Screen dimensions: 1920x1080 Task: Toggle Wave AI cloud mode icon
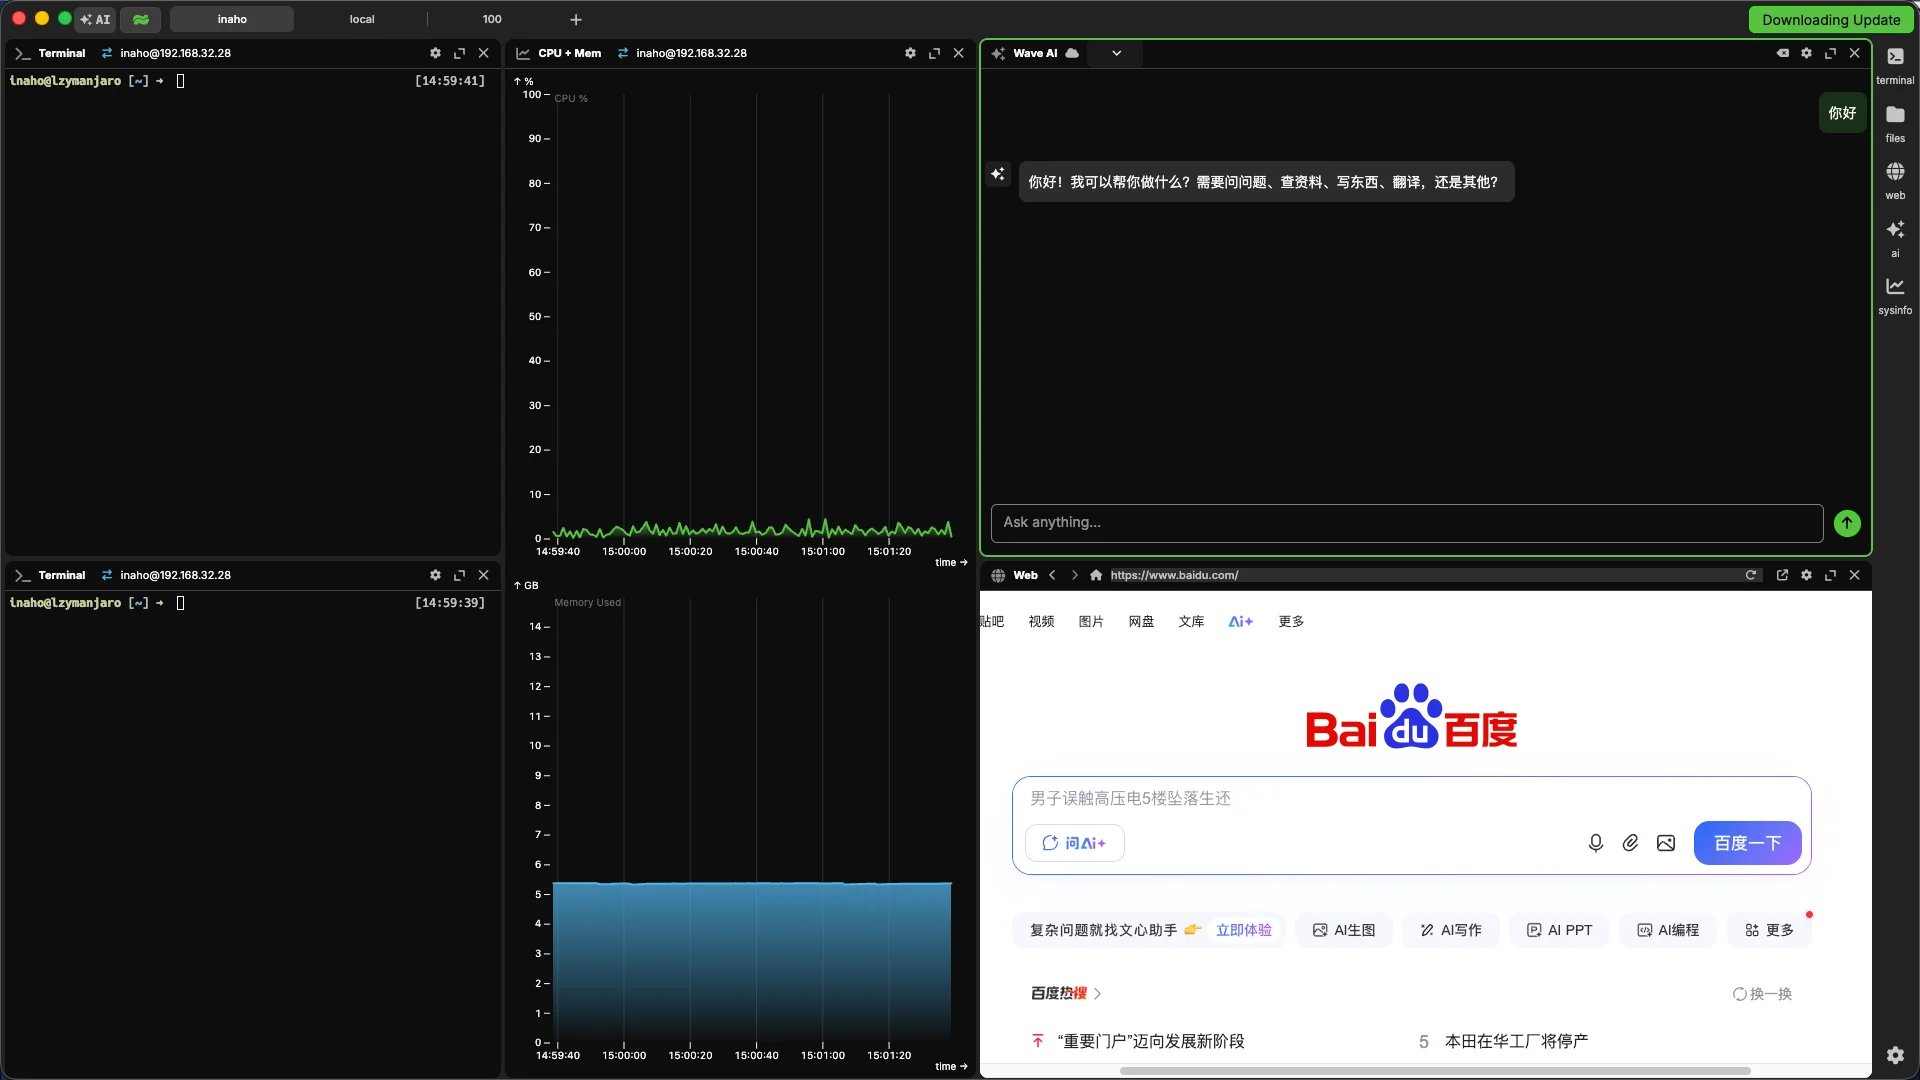click(1072, 53)
